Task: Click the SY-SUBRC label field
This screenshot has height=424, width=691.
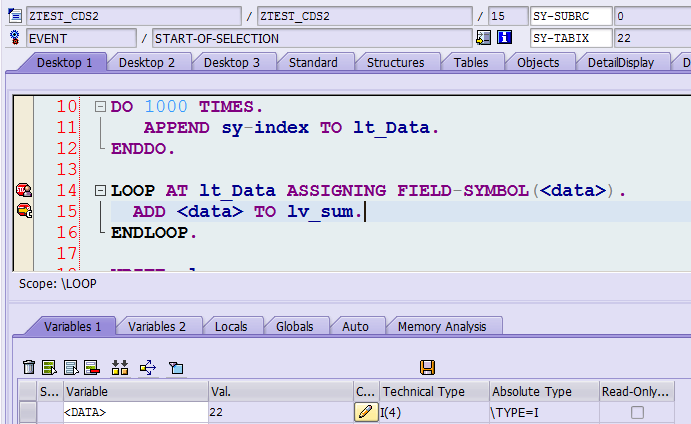Action: pos(571,16)
